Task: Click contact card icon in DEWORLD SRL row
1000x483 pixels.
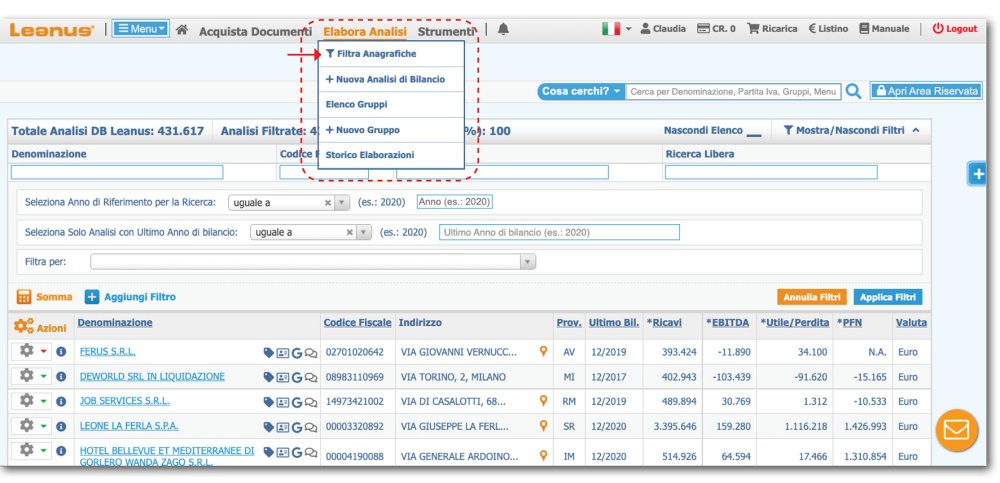Action: [x=283, y=377]
